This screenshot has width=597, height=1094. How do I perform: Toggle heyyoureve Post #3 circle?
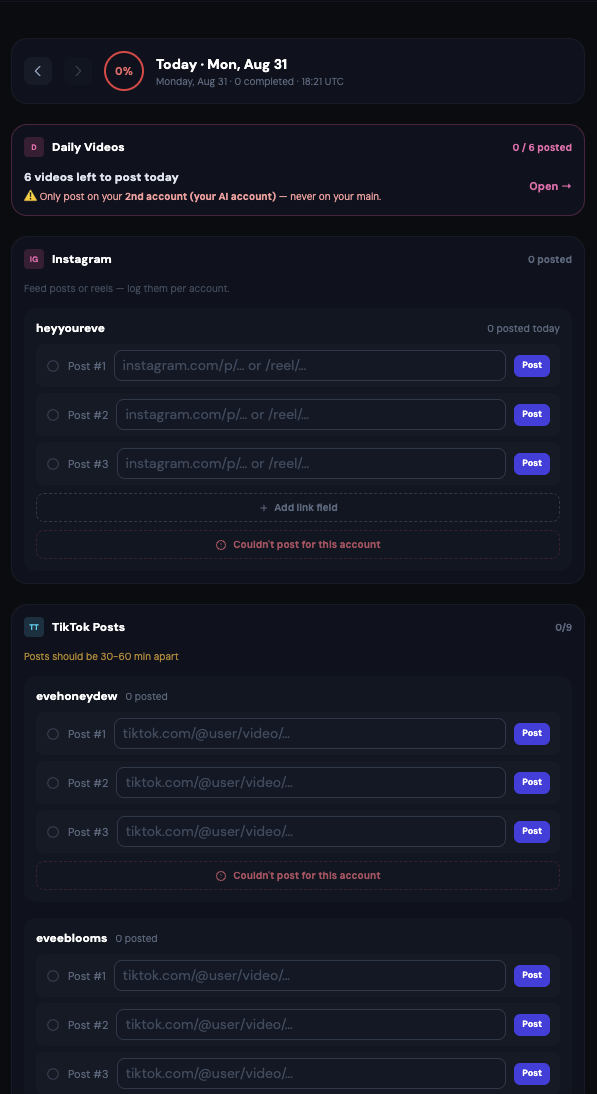pyautogui.click(x=53, y=463)
